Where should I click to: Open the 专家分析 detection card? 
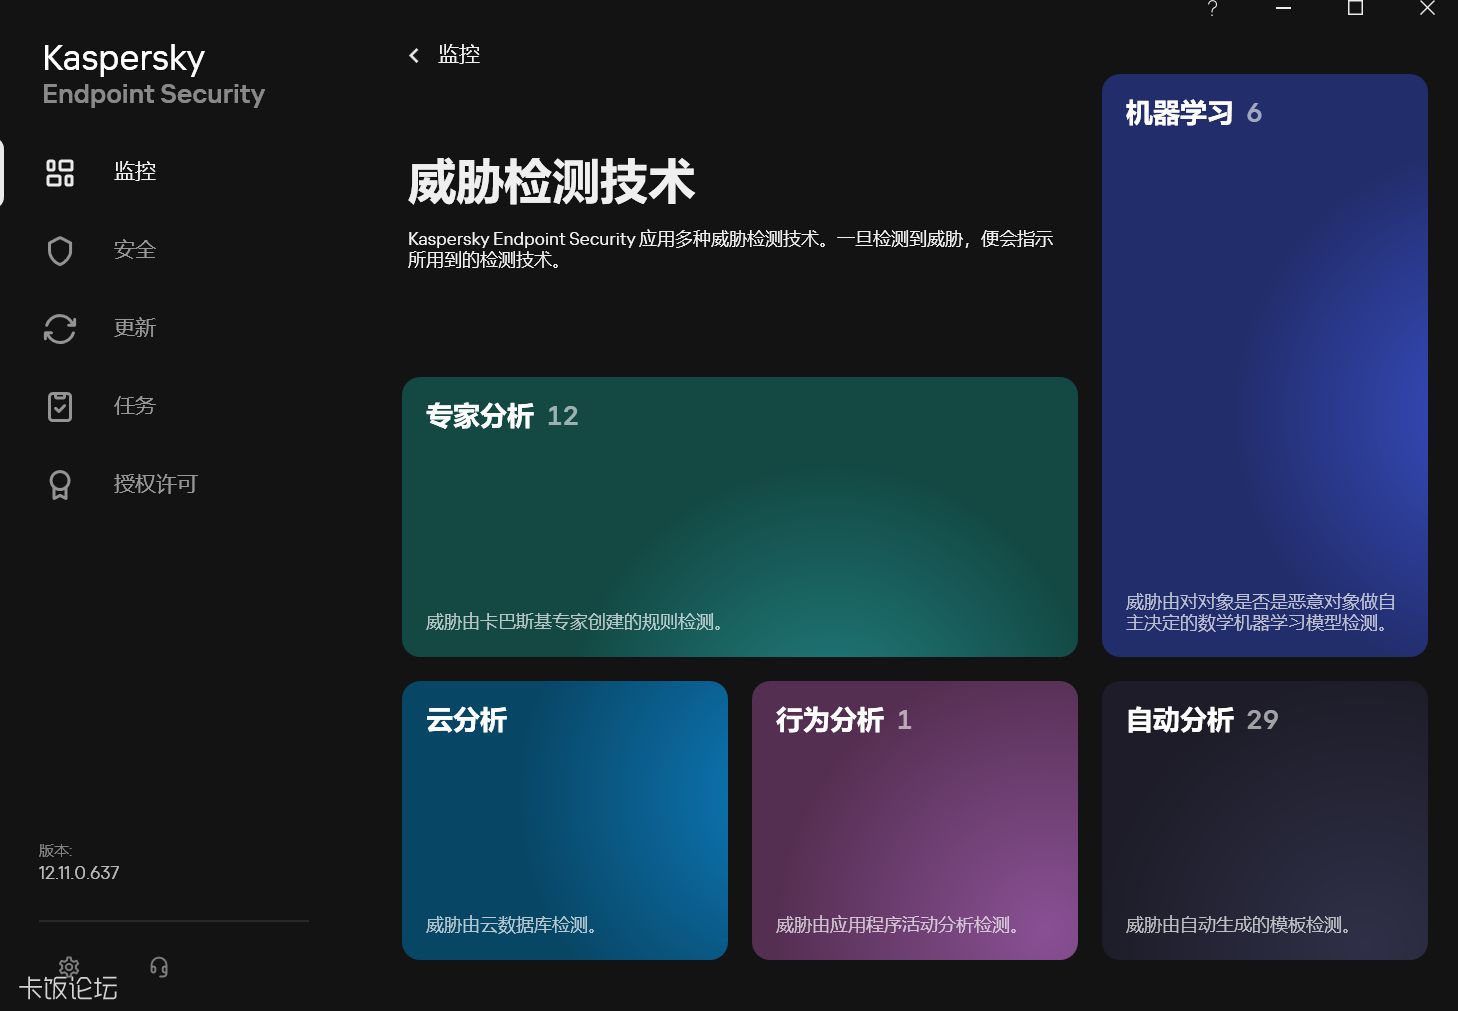pos(739,516)
